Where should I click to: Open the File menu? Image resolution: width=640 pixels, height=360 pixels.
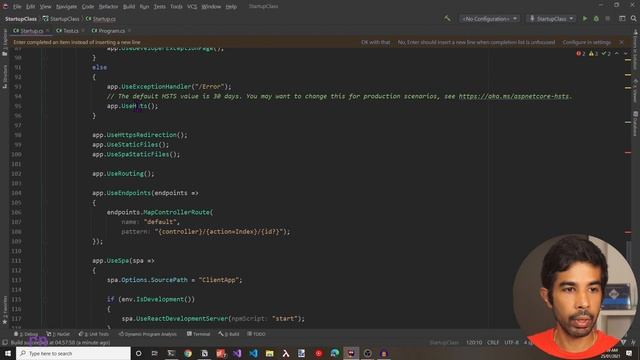[17, 7]
